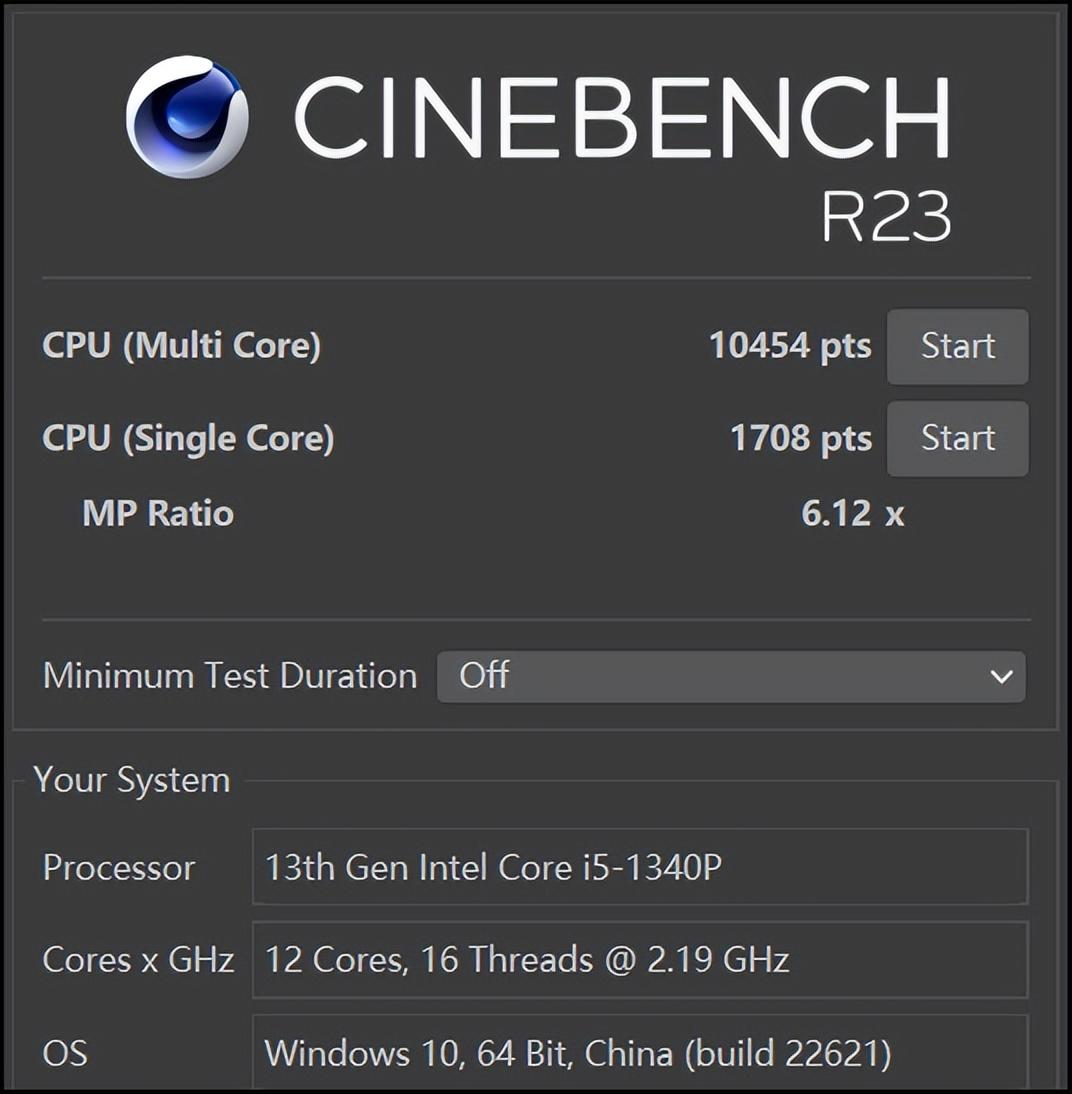This screenshot has height=1094, width=1072.
Task: Click the 6.12 x ratio value
Action: pos(853,514)
